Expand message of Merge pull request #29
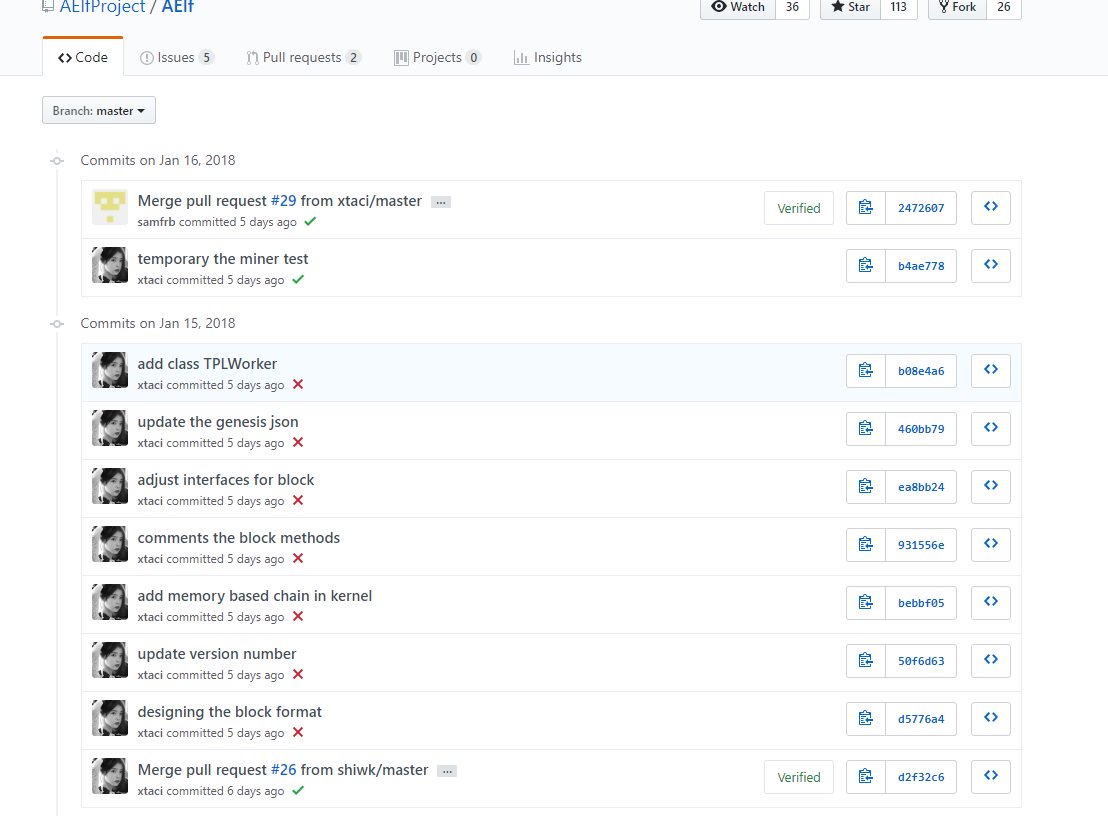Image resolution: width=1108 pixels, height=816 pixels. tap(441, 202)
